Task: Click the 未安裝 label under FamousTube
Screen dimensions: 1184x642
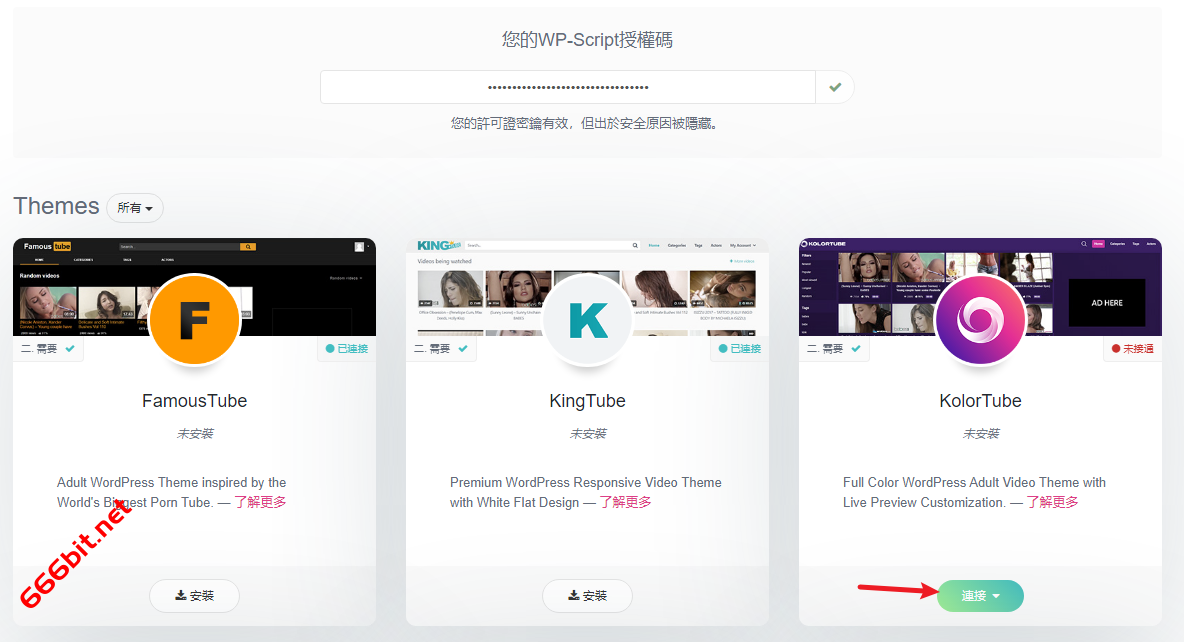Action: coord(195,434)
